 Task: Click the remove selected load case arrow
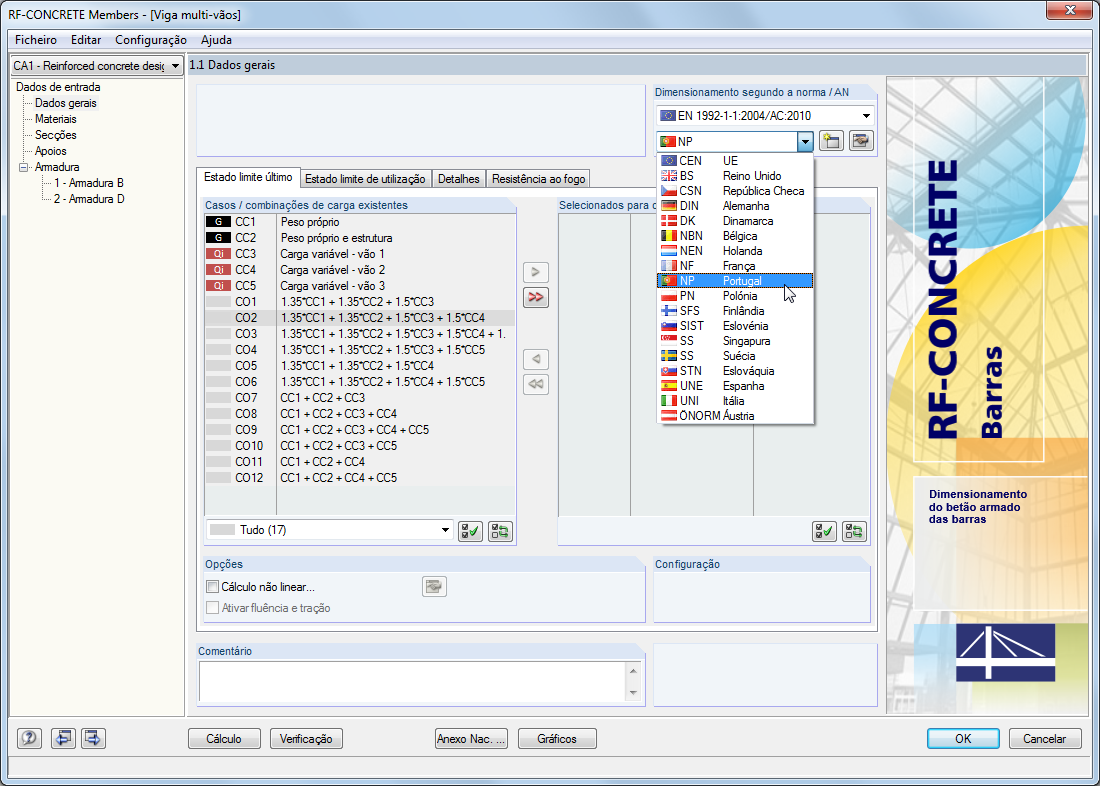536,359
